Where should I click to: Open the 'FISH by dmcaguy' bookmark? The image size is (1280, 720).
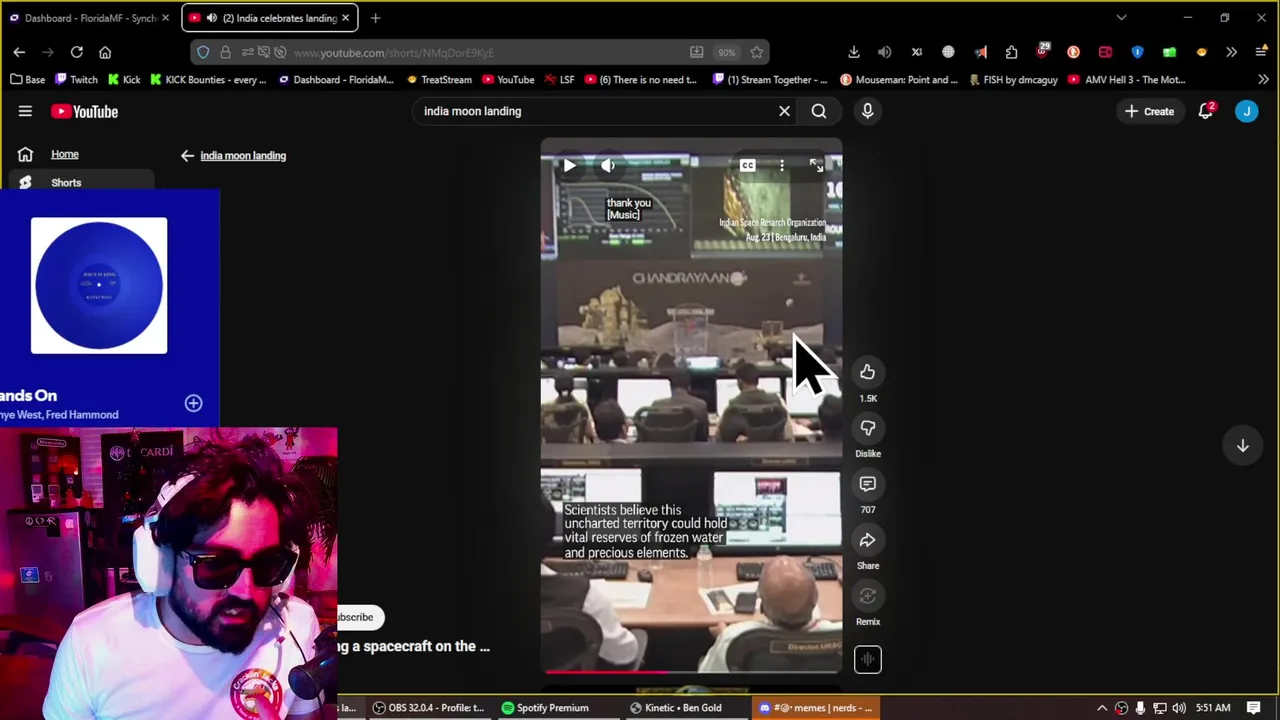1012,80
